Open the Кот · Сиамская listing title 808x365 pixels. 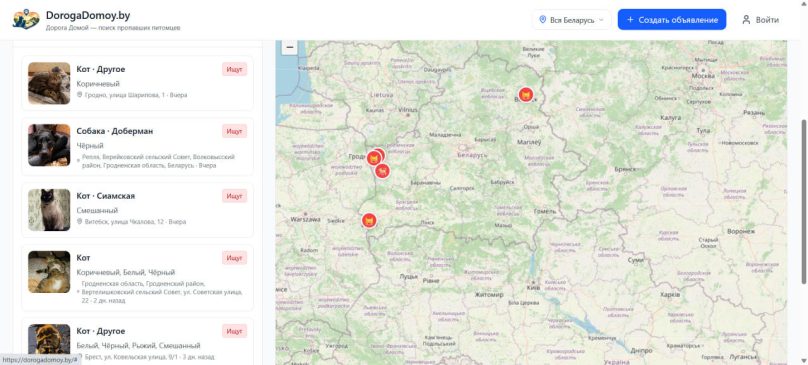(x=106, y=196)
